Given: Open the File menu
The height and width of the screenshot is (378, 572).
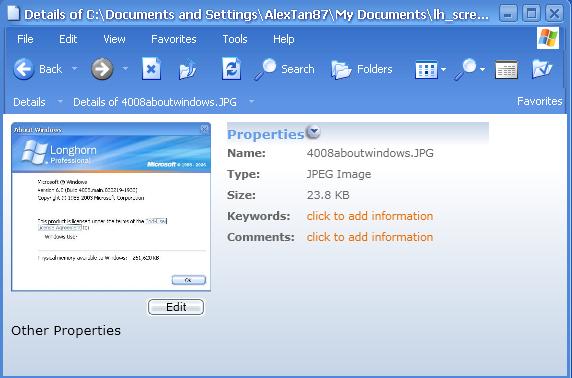Looking at the screenshot, I should (x=25, y=39).
